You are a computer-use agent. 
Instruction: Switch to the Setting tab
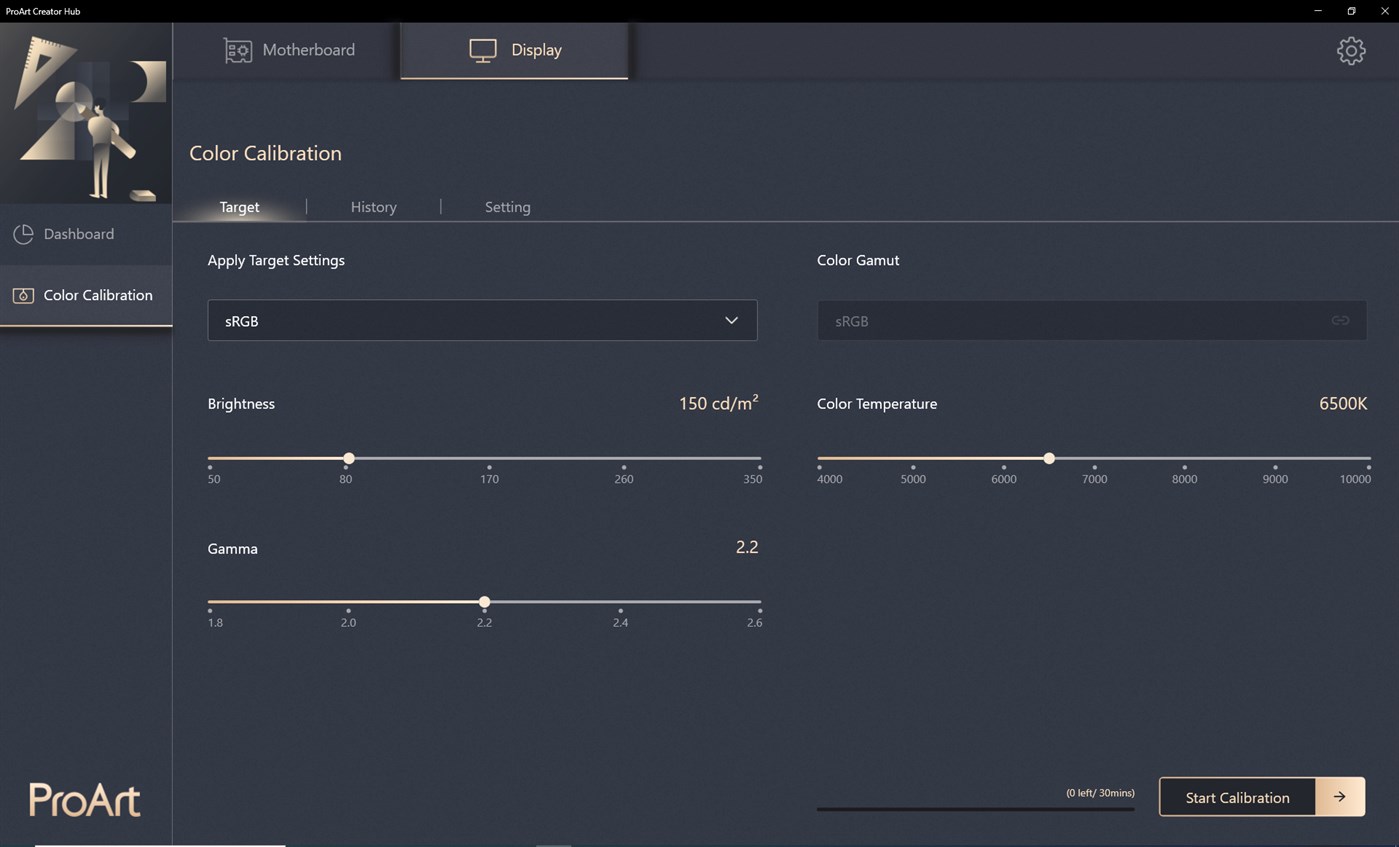coord(508,207)
